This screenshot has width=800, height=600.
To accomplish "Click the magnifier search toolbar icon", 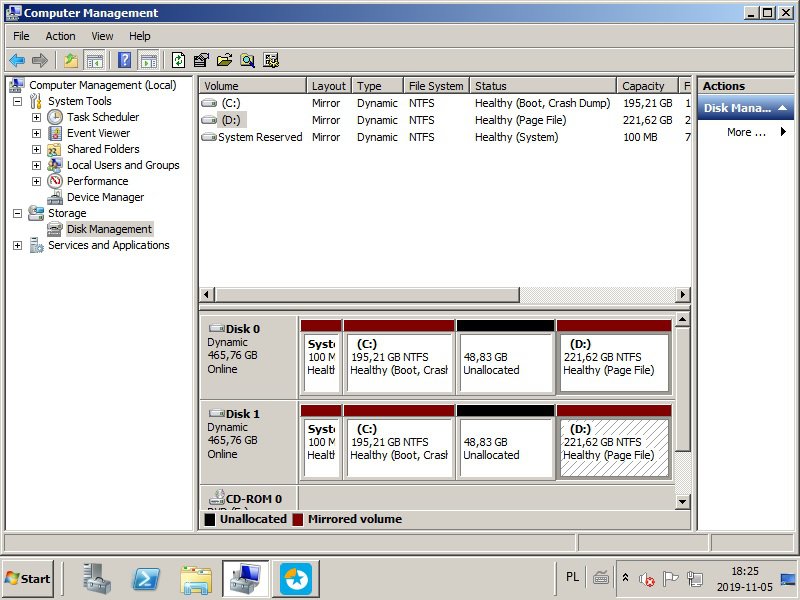I will coord(247,60).
